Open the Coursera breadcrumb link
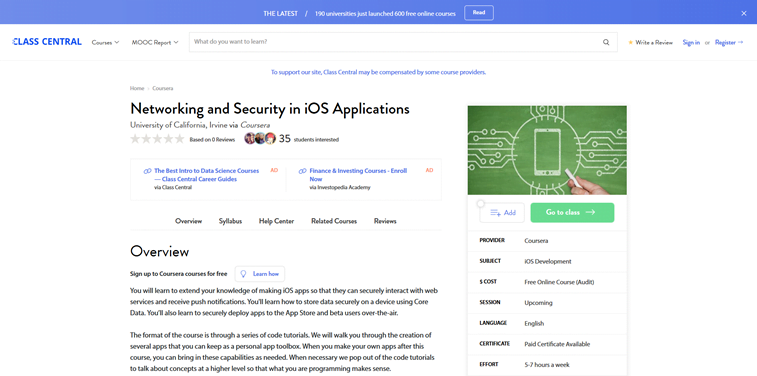 coord(163,88)
